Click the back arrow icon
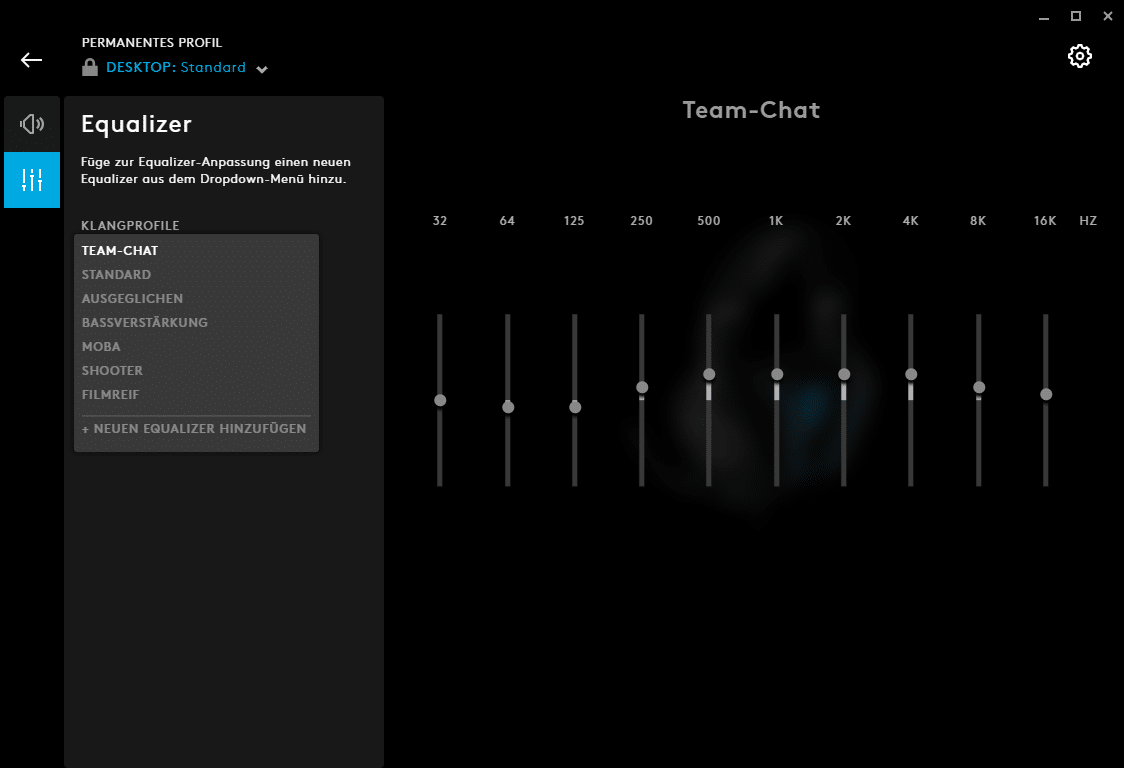 pos(32,60)
